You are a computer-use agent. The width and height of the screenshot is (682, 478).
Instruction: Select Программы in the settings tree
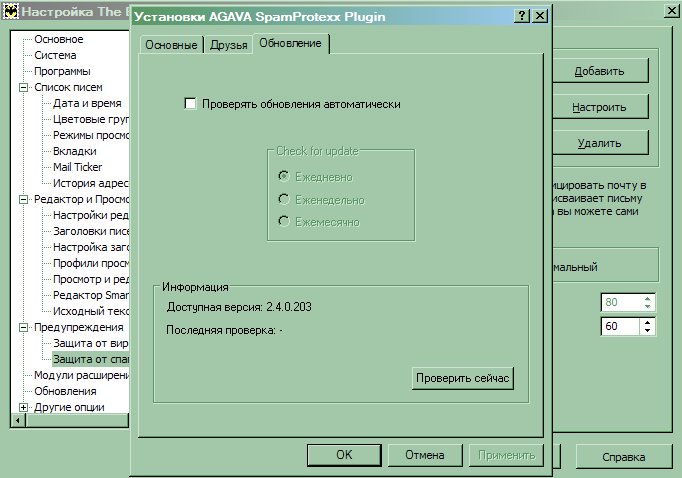point(62,71)
